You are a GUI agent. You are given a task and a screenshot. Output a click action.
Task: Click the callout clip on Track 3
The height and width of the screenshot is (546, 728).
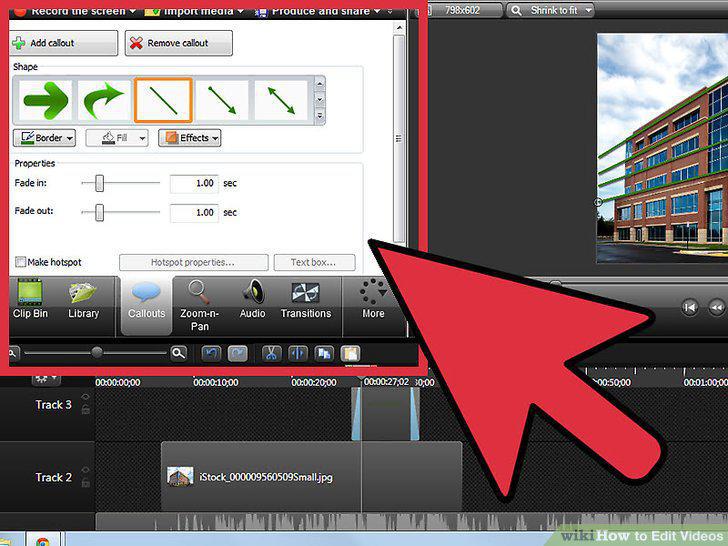tap(385, 414)
